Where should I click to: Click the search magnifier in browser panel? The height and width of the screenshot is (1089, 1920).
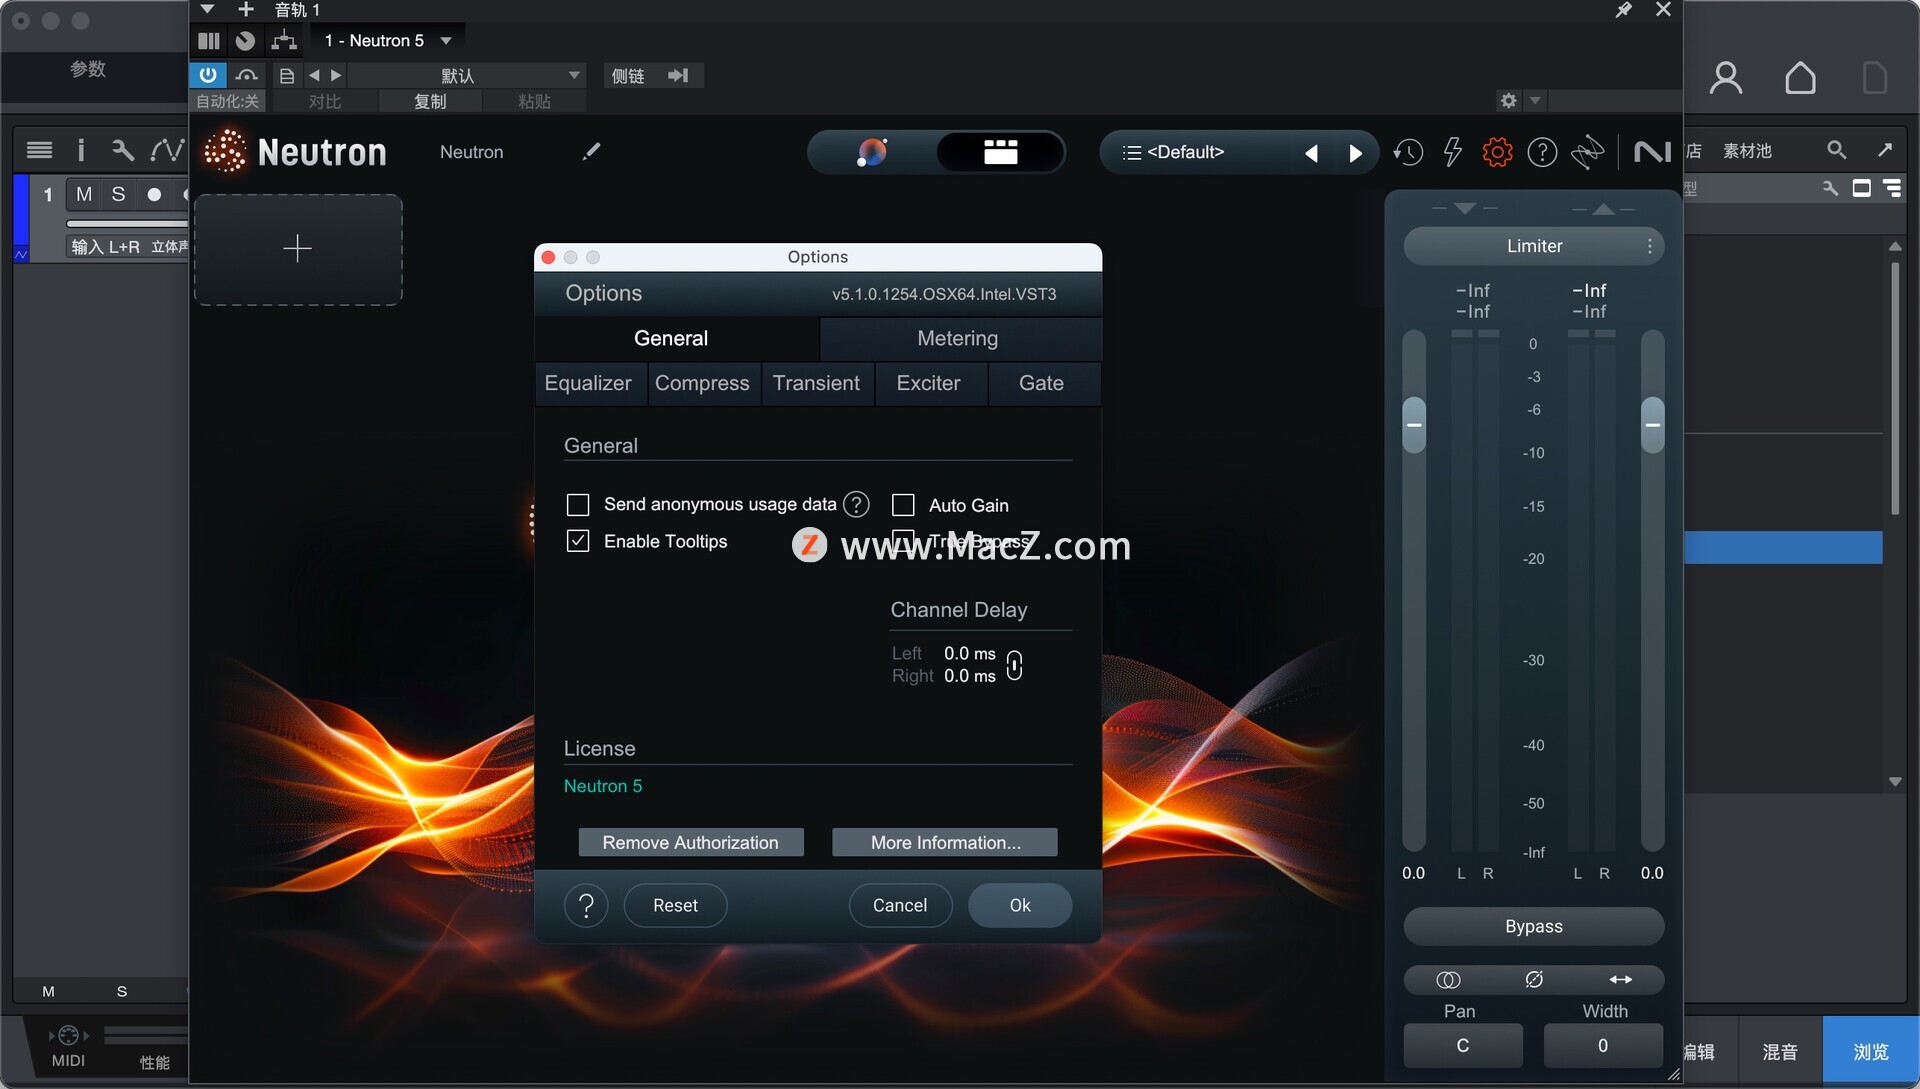pyautogui.click(x=1836, y=150)
